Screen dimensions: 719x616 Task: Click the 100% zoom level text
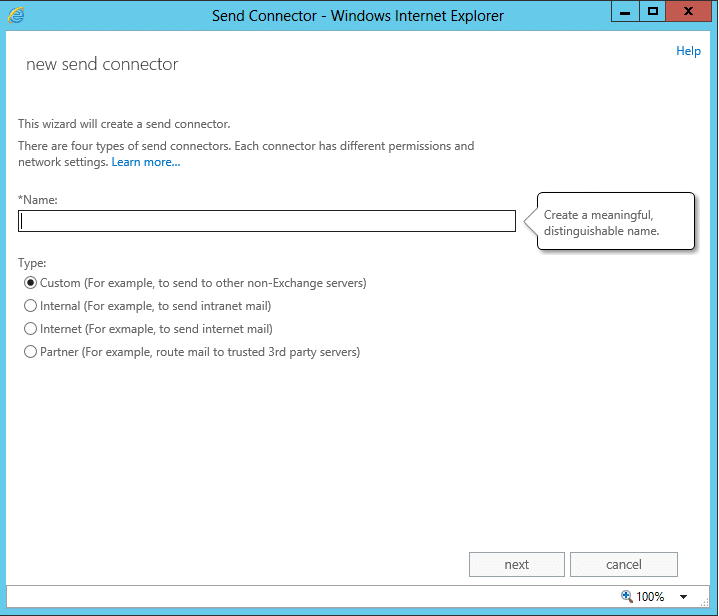650,597
